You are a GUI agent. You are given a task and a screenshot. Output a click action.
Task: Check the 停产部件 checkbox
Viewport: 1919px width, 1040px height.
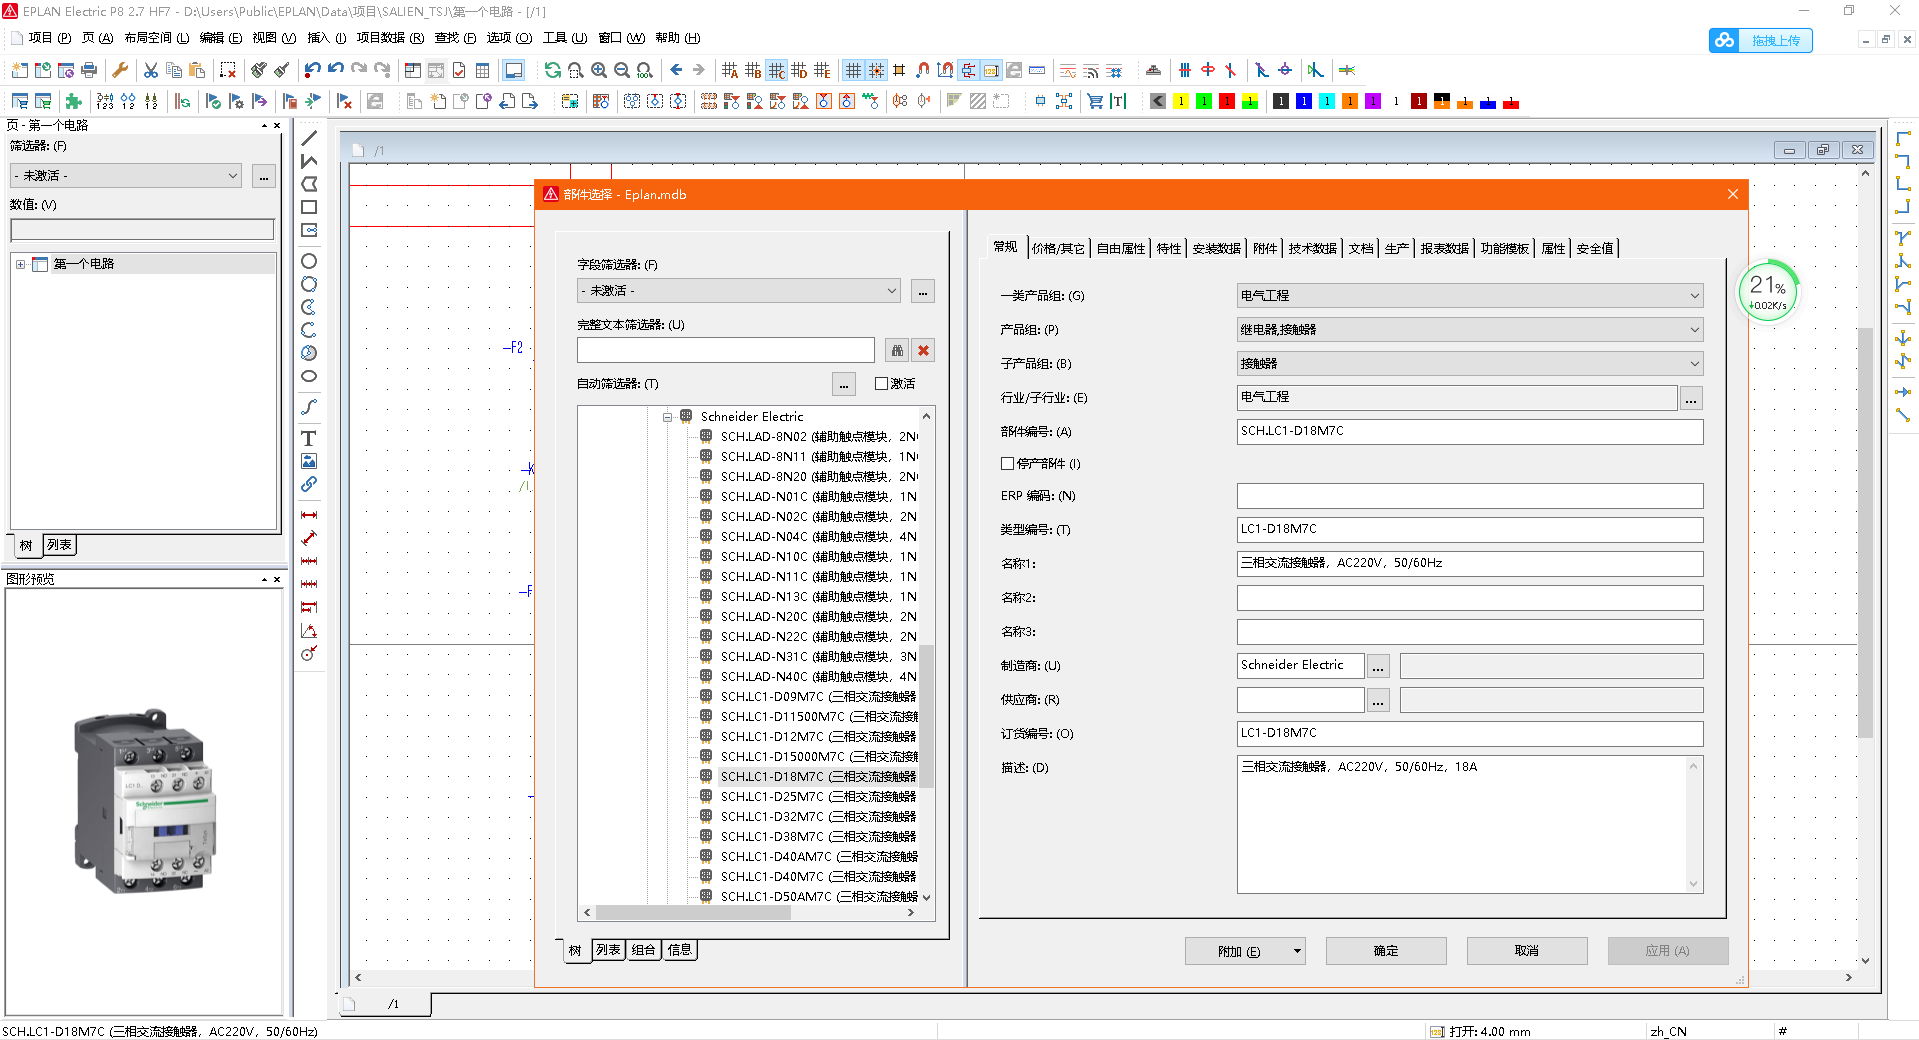pos(1007,464)
